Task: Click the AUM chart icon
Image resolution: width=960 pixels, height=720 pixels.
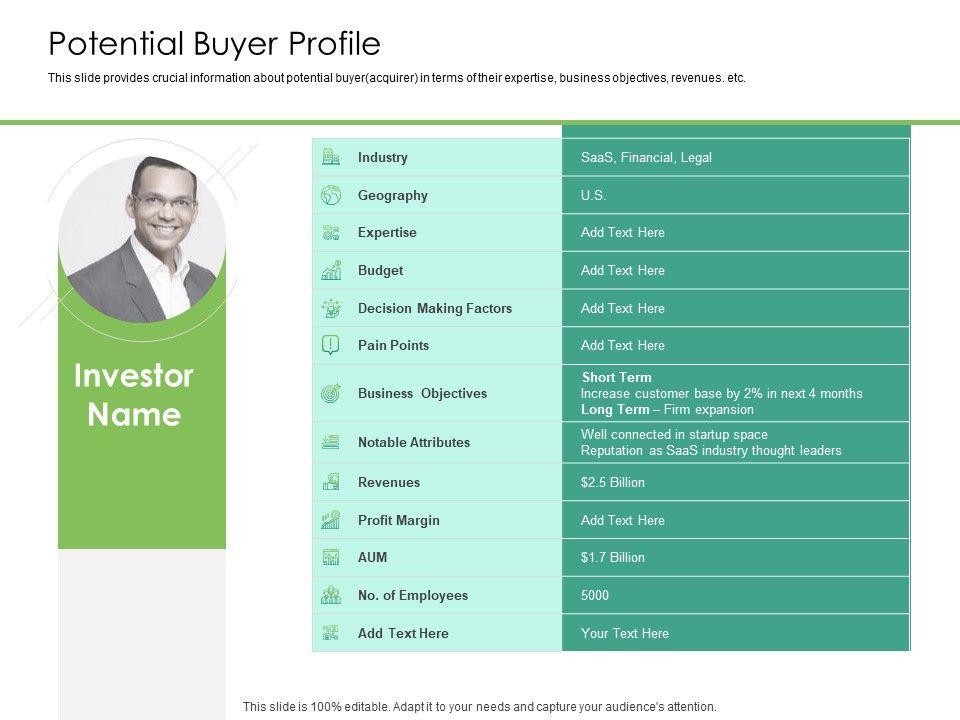Action: click(x=331, y=557)
